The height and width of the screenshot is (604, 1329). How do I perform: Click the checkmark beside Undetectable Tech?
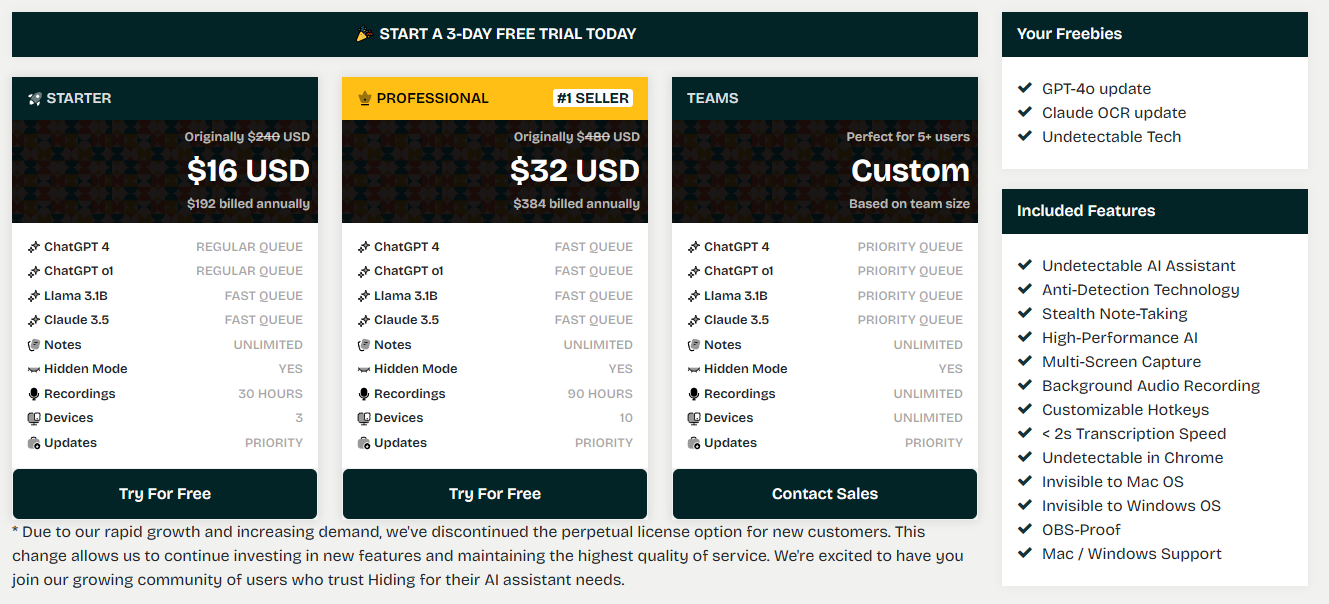click(1024, 136)
